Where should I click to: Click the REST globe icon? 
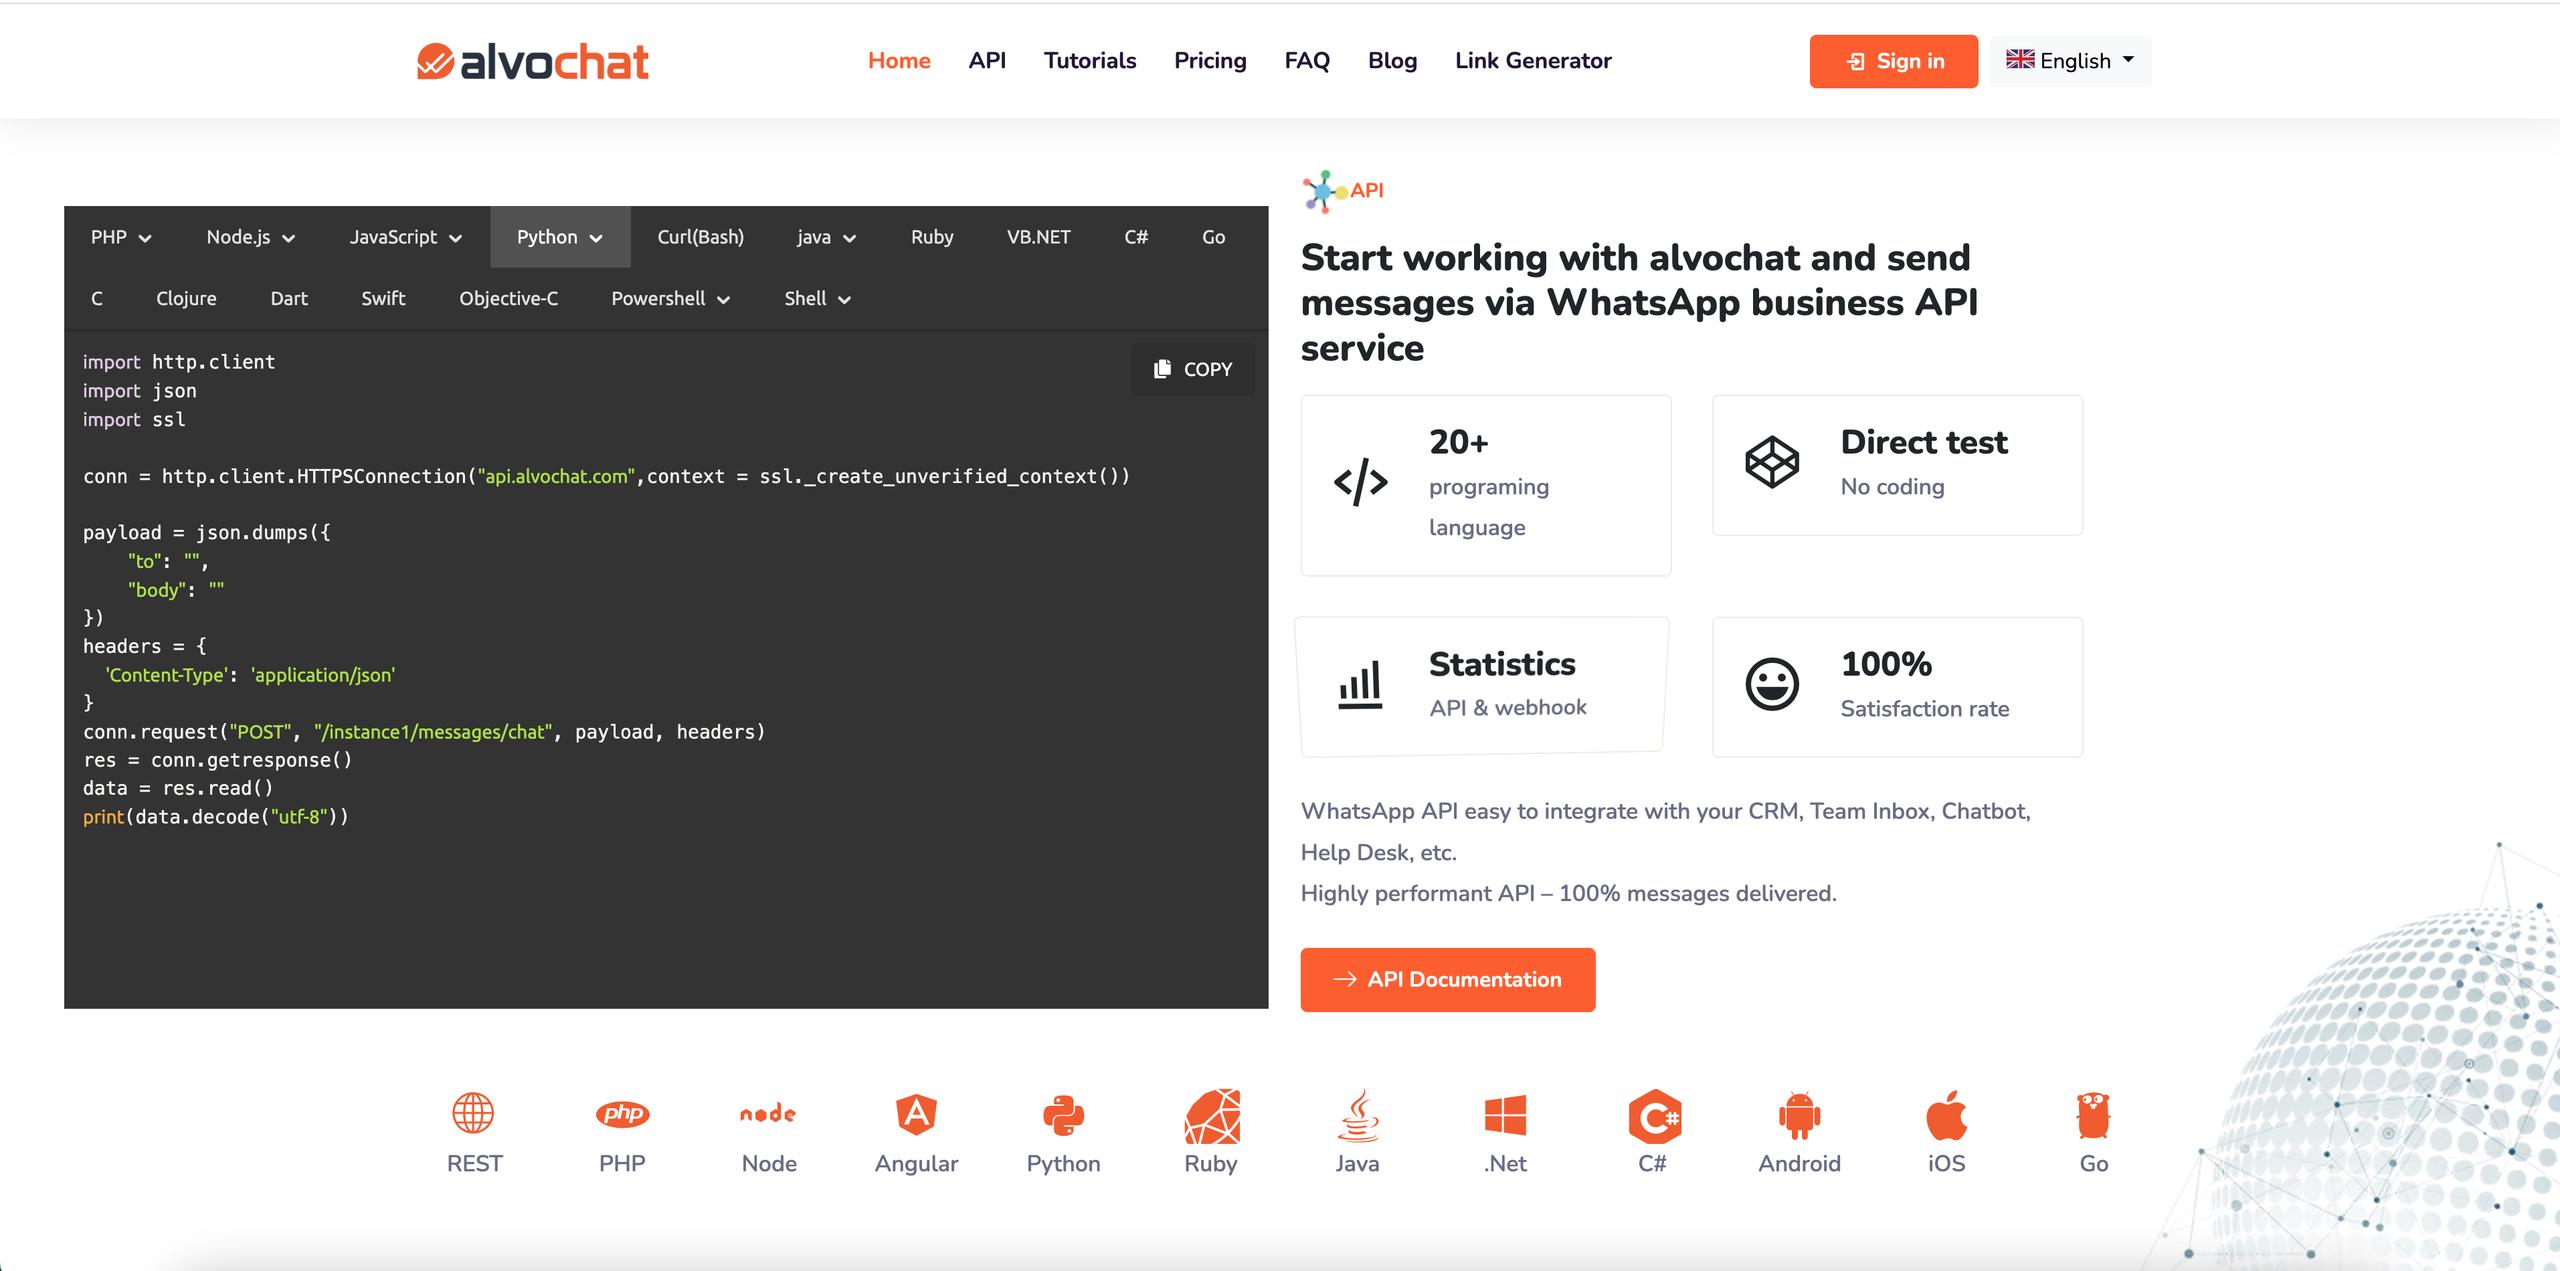473,1112
